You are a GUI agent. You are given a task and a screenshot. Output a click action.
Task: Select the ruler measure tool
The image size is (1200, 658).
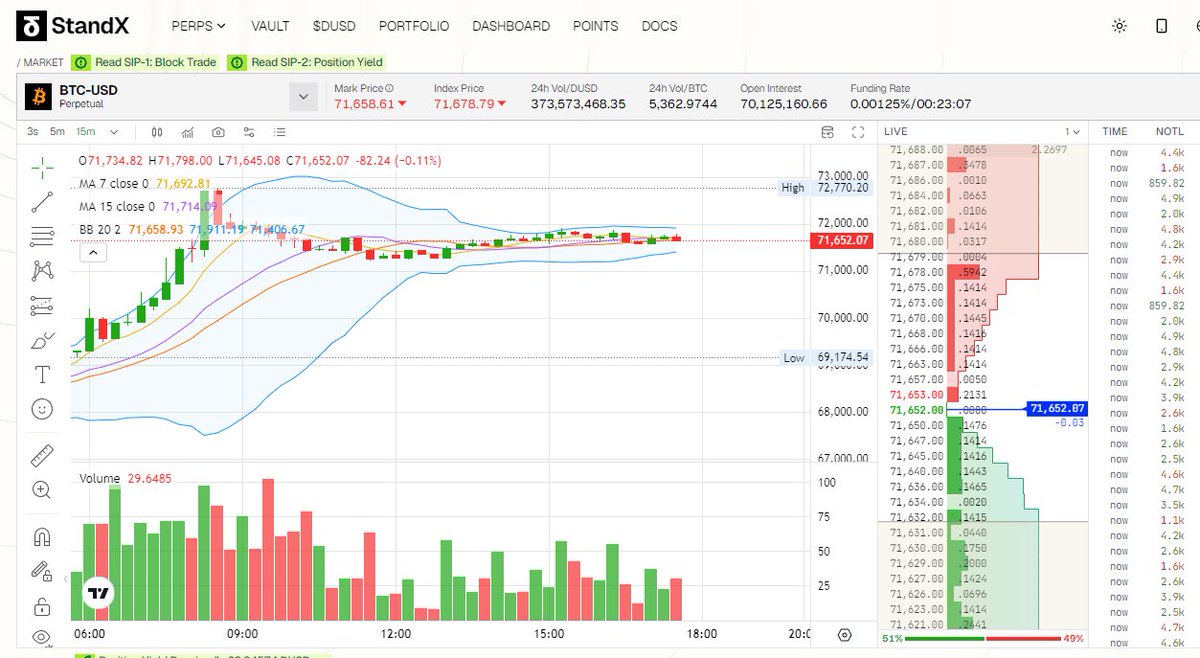pos(42,456)
